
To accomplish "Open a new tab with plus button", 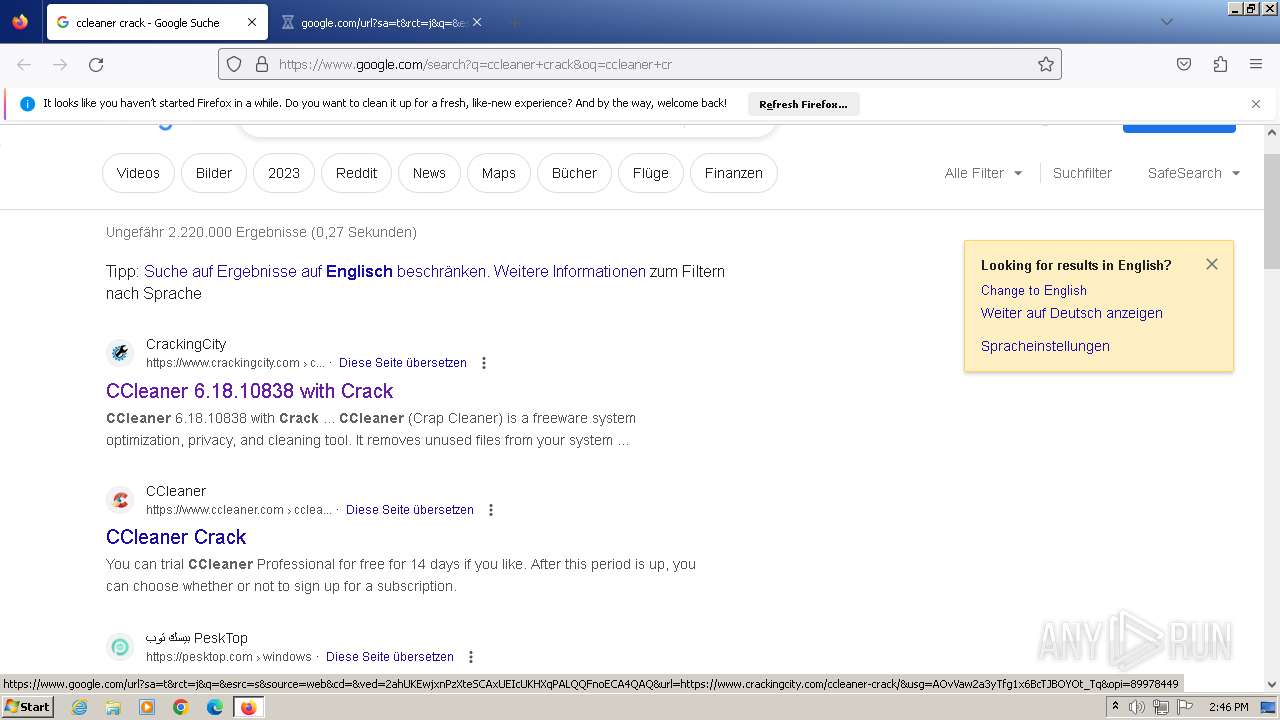I will tap(514, 22).
